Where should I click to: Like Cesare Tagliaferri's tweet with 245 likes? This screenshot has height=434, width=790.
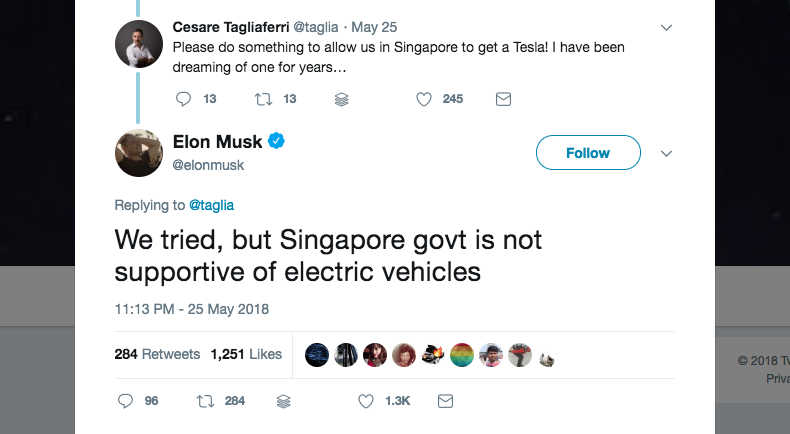pos(423,99)
